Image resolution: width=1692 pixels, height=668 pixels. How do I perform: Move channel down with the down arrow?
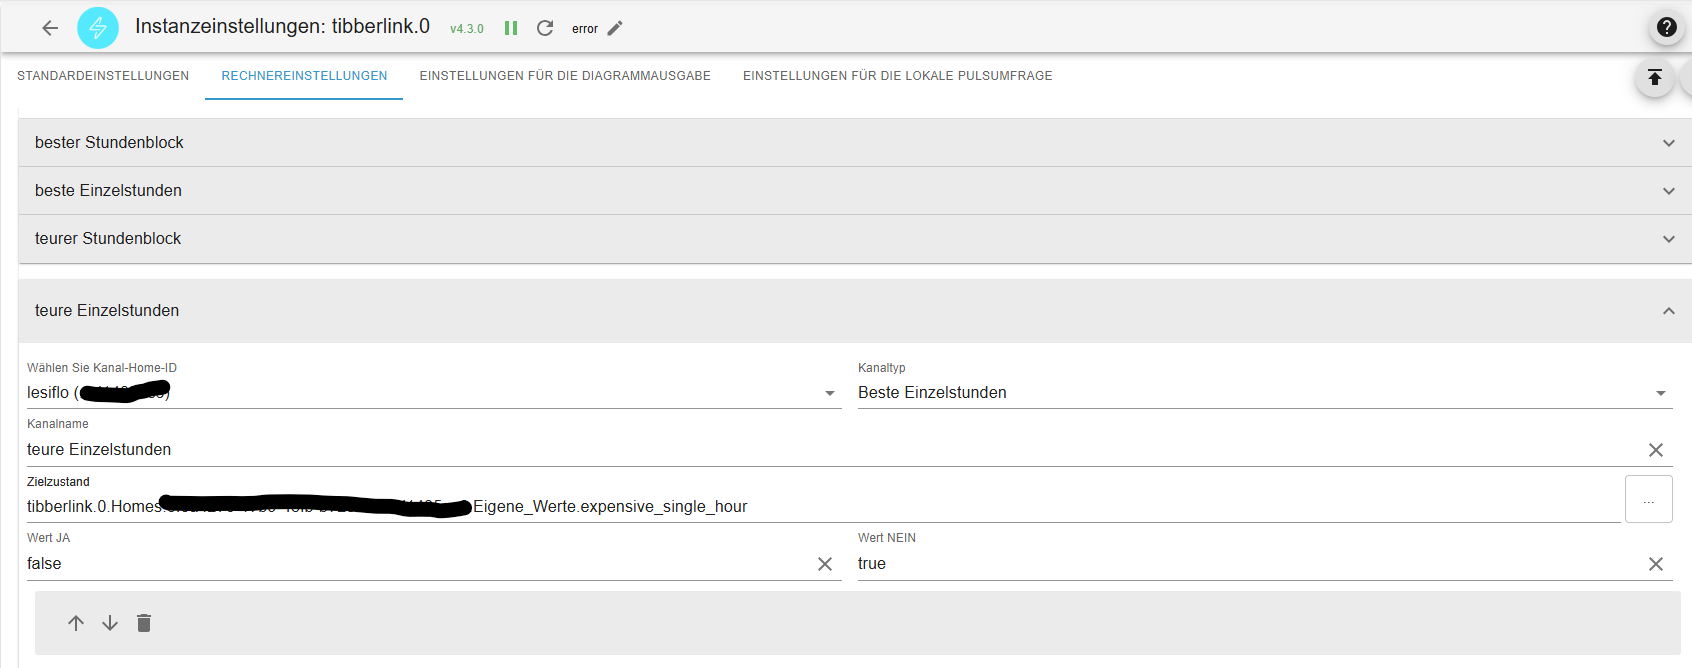point(110,623)
